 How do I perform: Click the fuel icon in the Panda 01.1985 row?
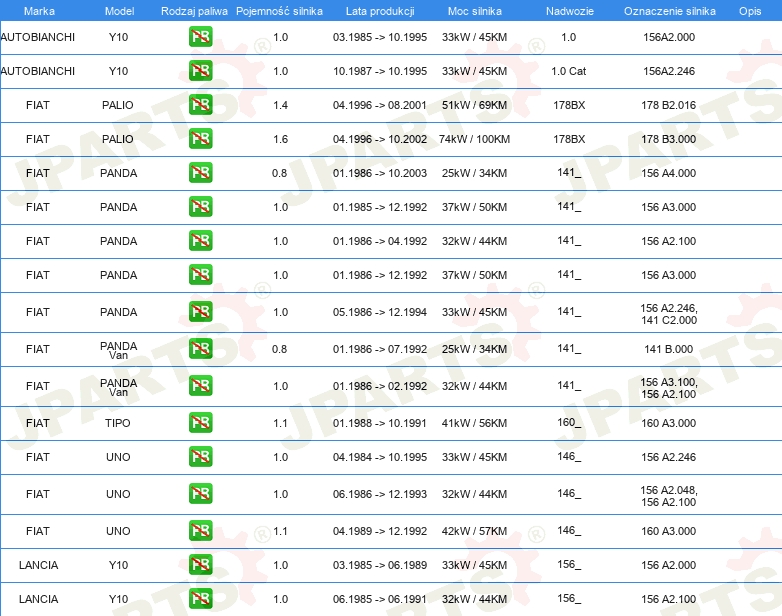(x=200, y=206)
